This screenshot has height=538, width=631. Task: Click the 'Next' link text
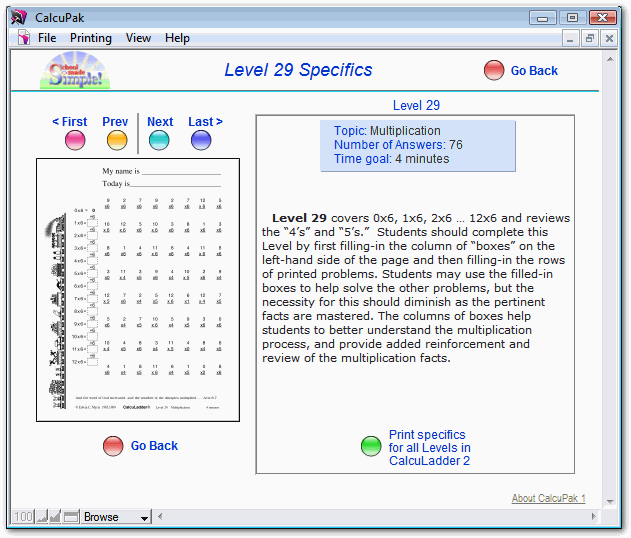click(x=160, y=122)
